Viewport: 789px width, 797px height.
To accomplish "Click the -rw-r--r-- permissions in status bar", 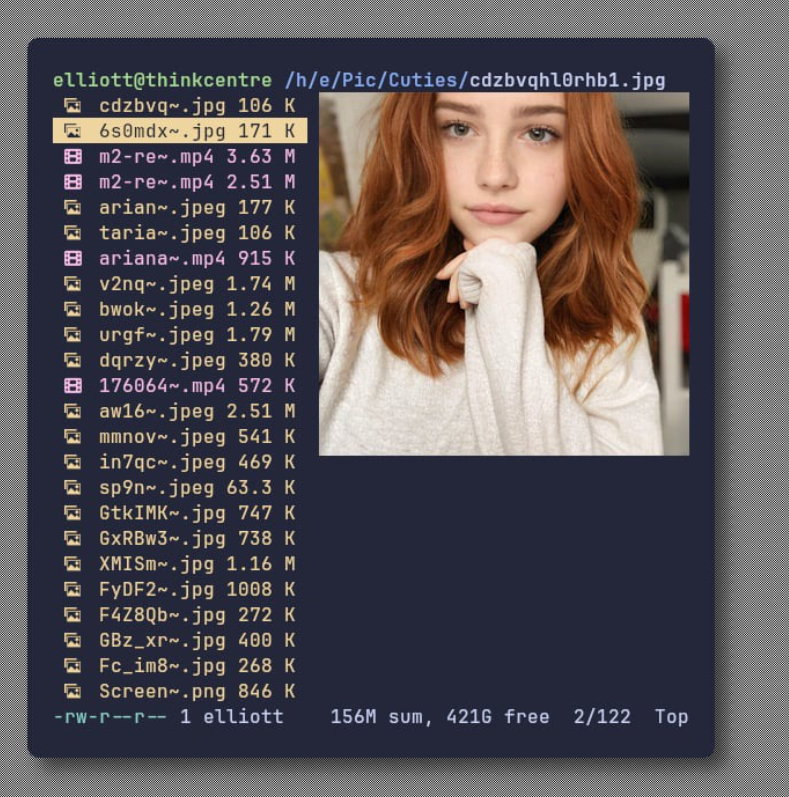I will pyautogui.click(x=110, y=717).
